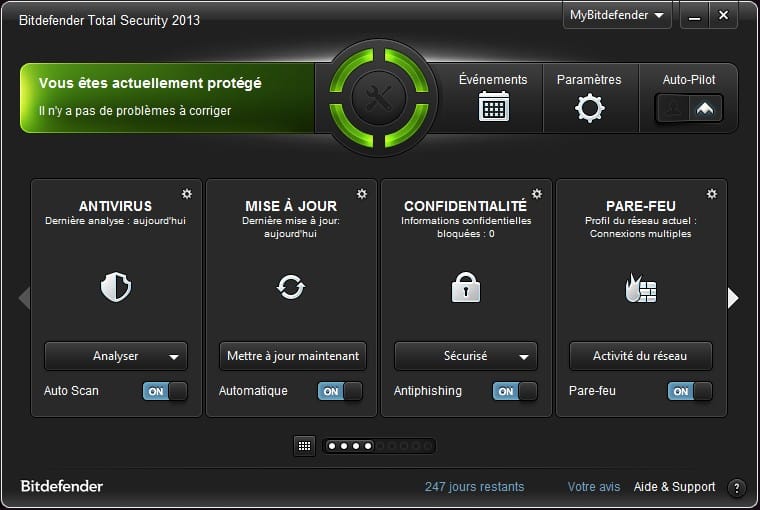Screen dimensions: 760x510
Task: Click the module page indicator dots
Action: coord(379,446)
